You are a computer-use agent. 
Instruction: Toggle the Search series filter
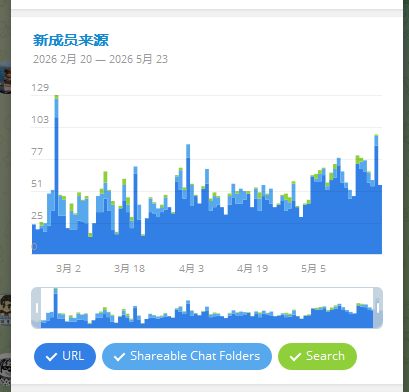317,356
